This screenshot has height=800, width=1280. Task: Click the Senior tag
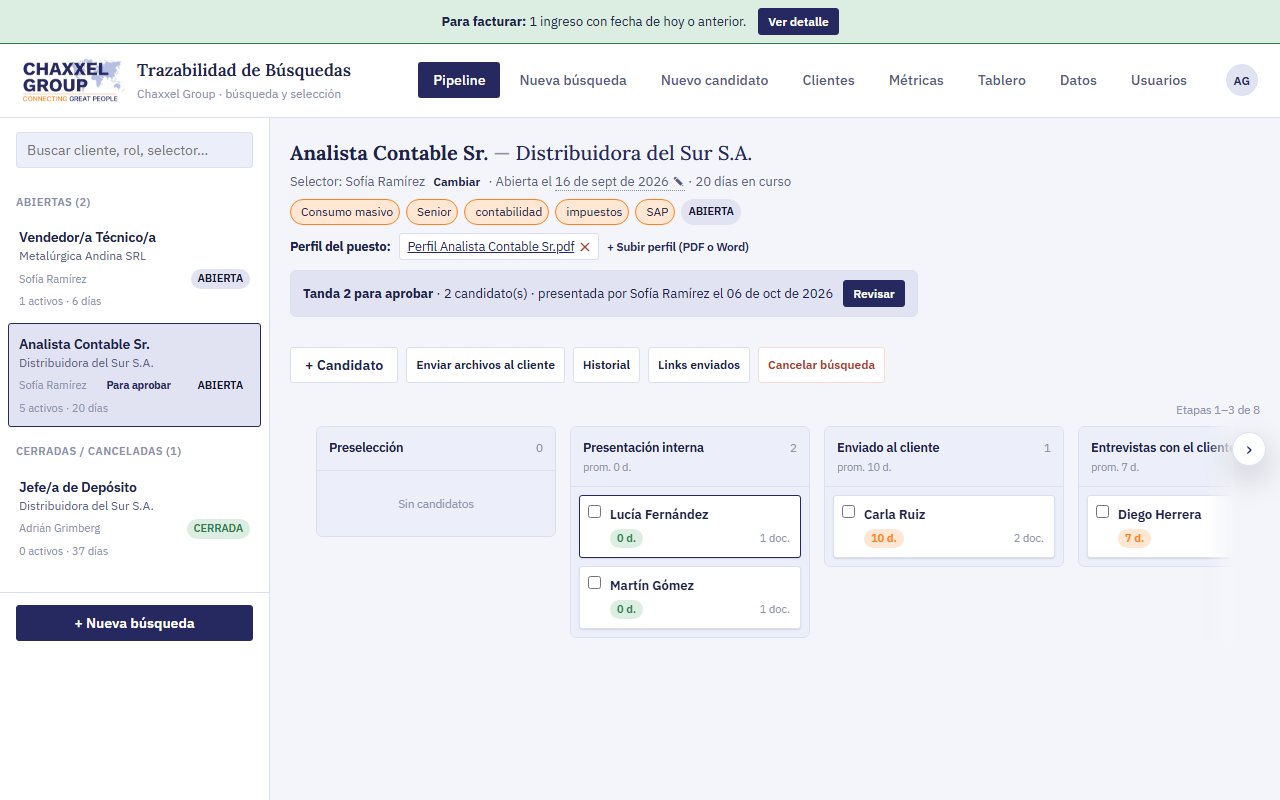(434, 212)
